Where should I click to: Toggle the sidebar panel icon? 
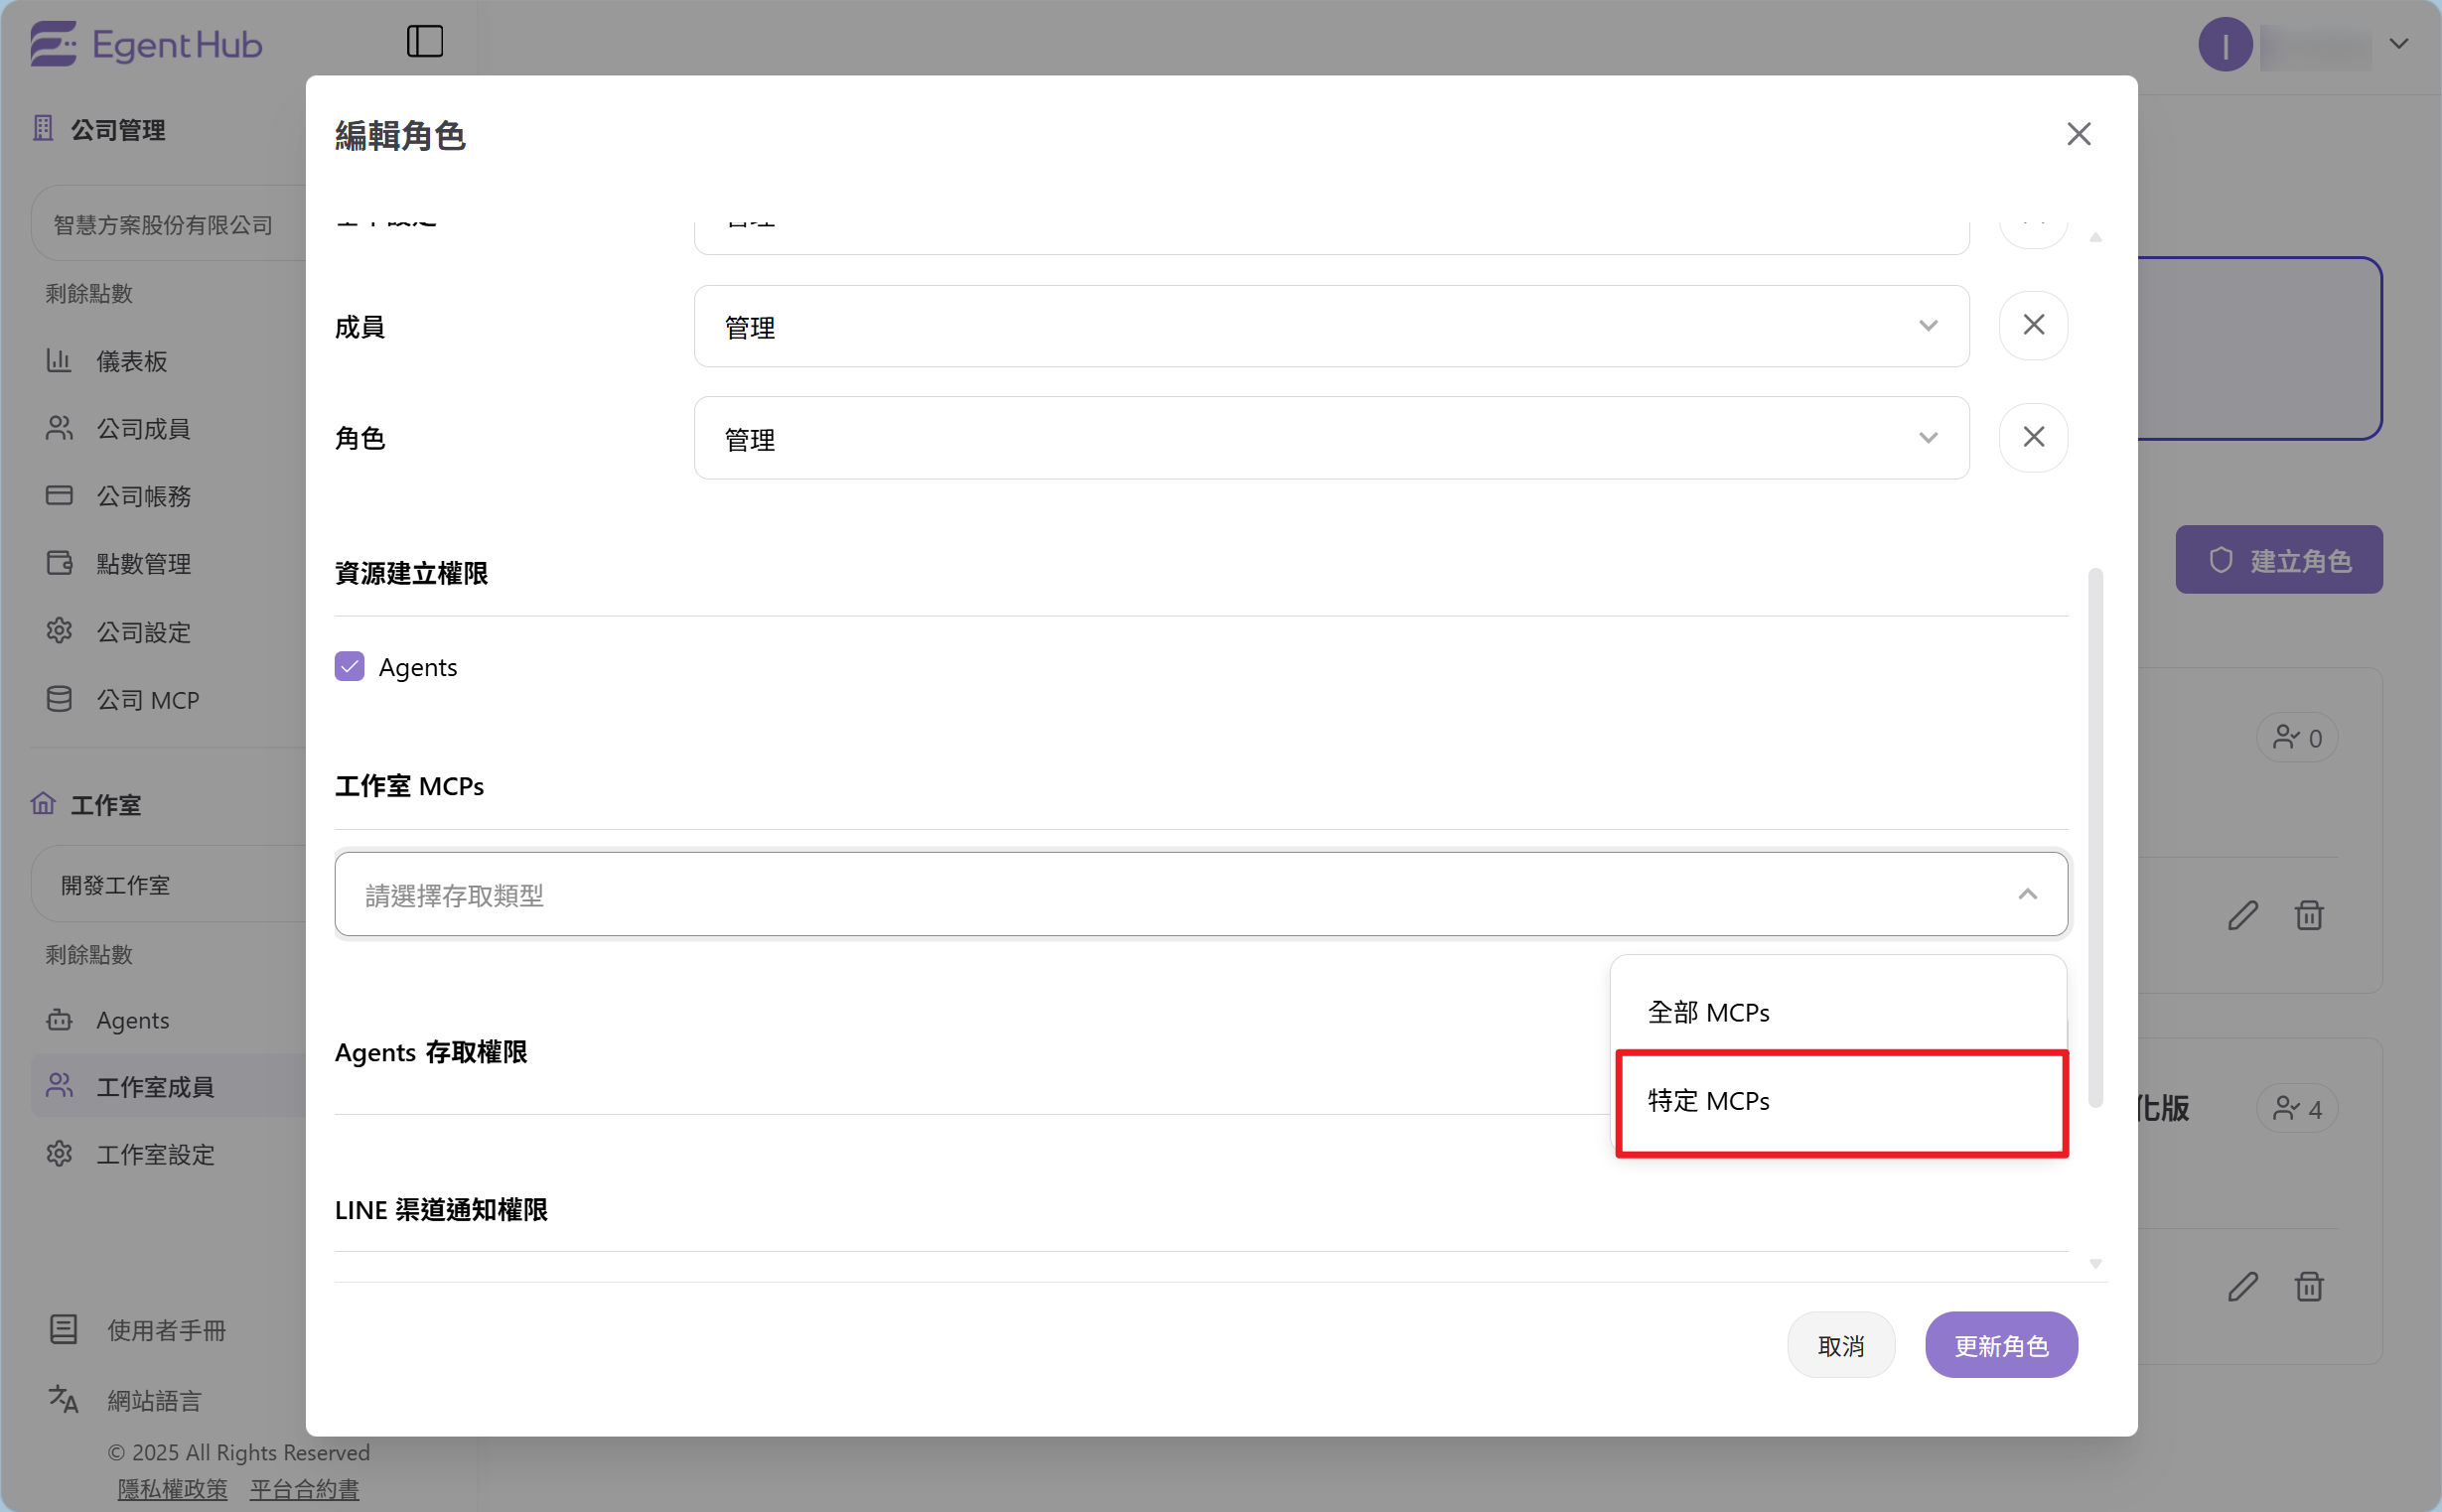tap(424, 41)
